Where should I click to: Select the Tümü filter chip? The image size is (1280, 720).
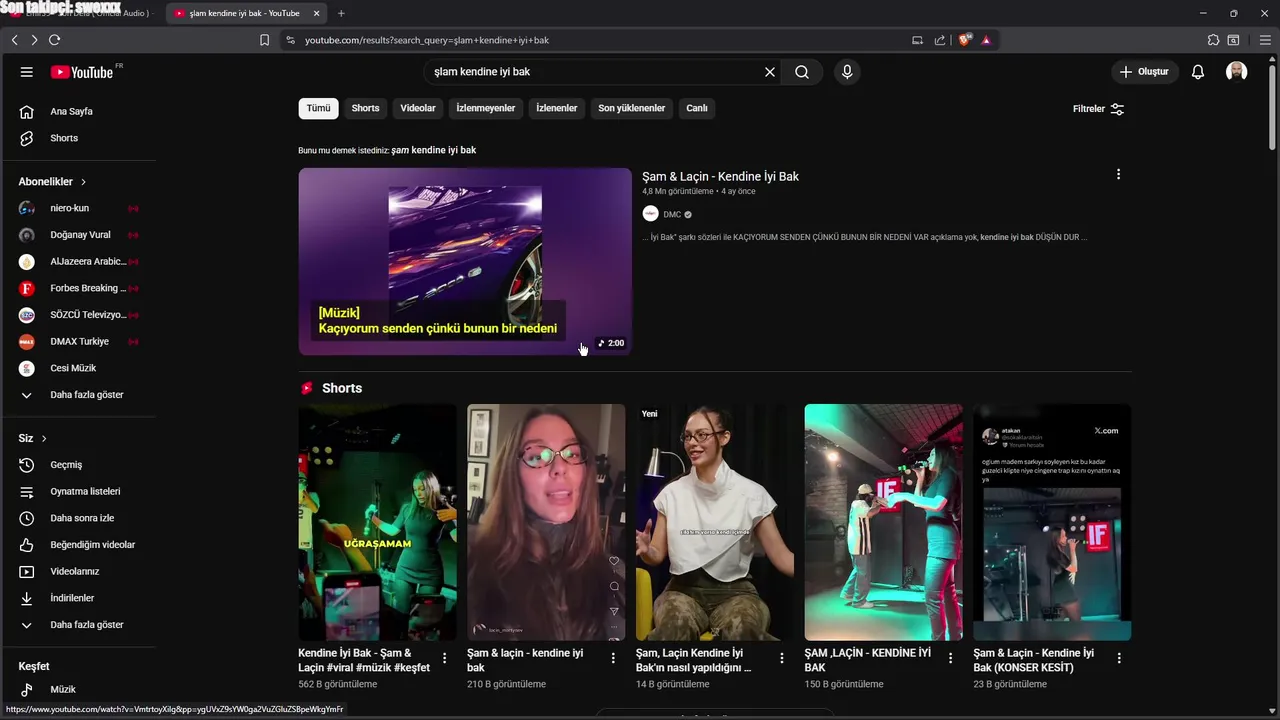click(x=318, y=108)
